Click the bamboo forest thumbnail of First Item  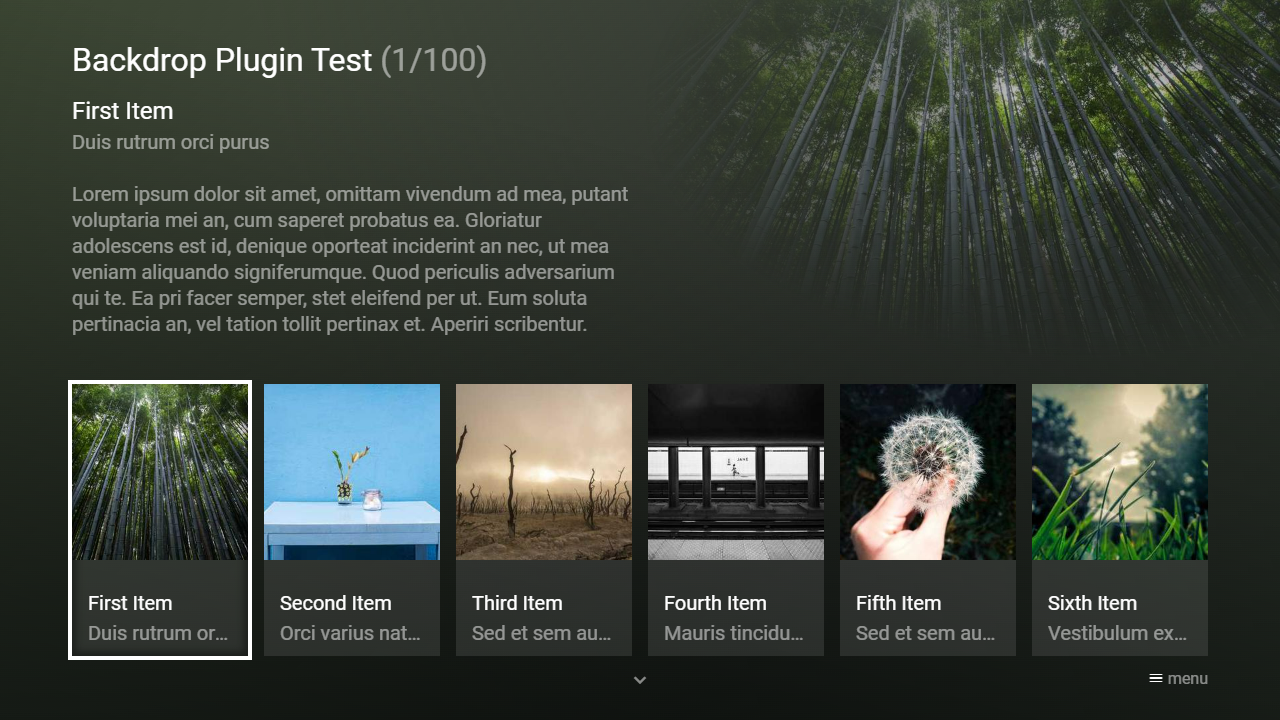pos(160,472)
